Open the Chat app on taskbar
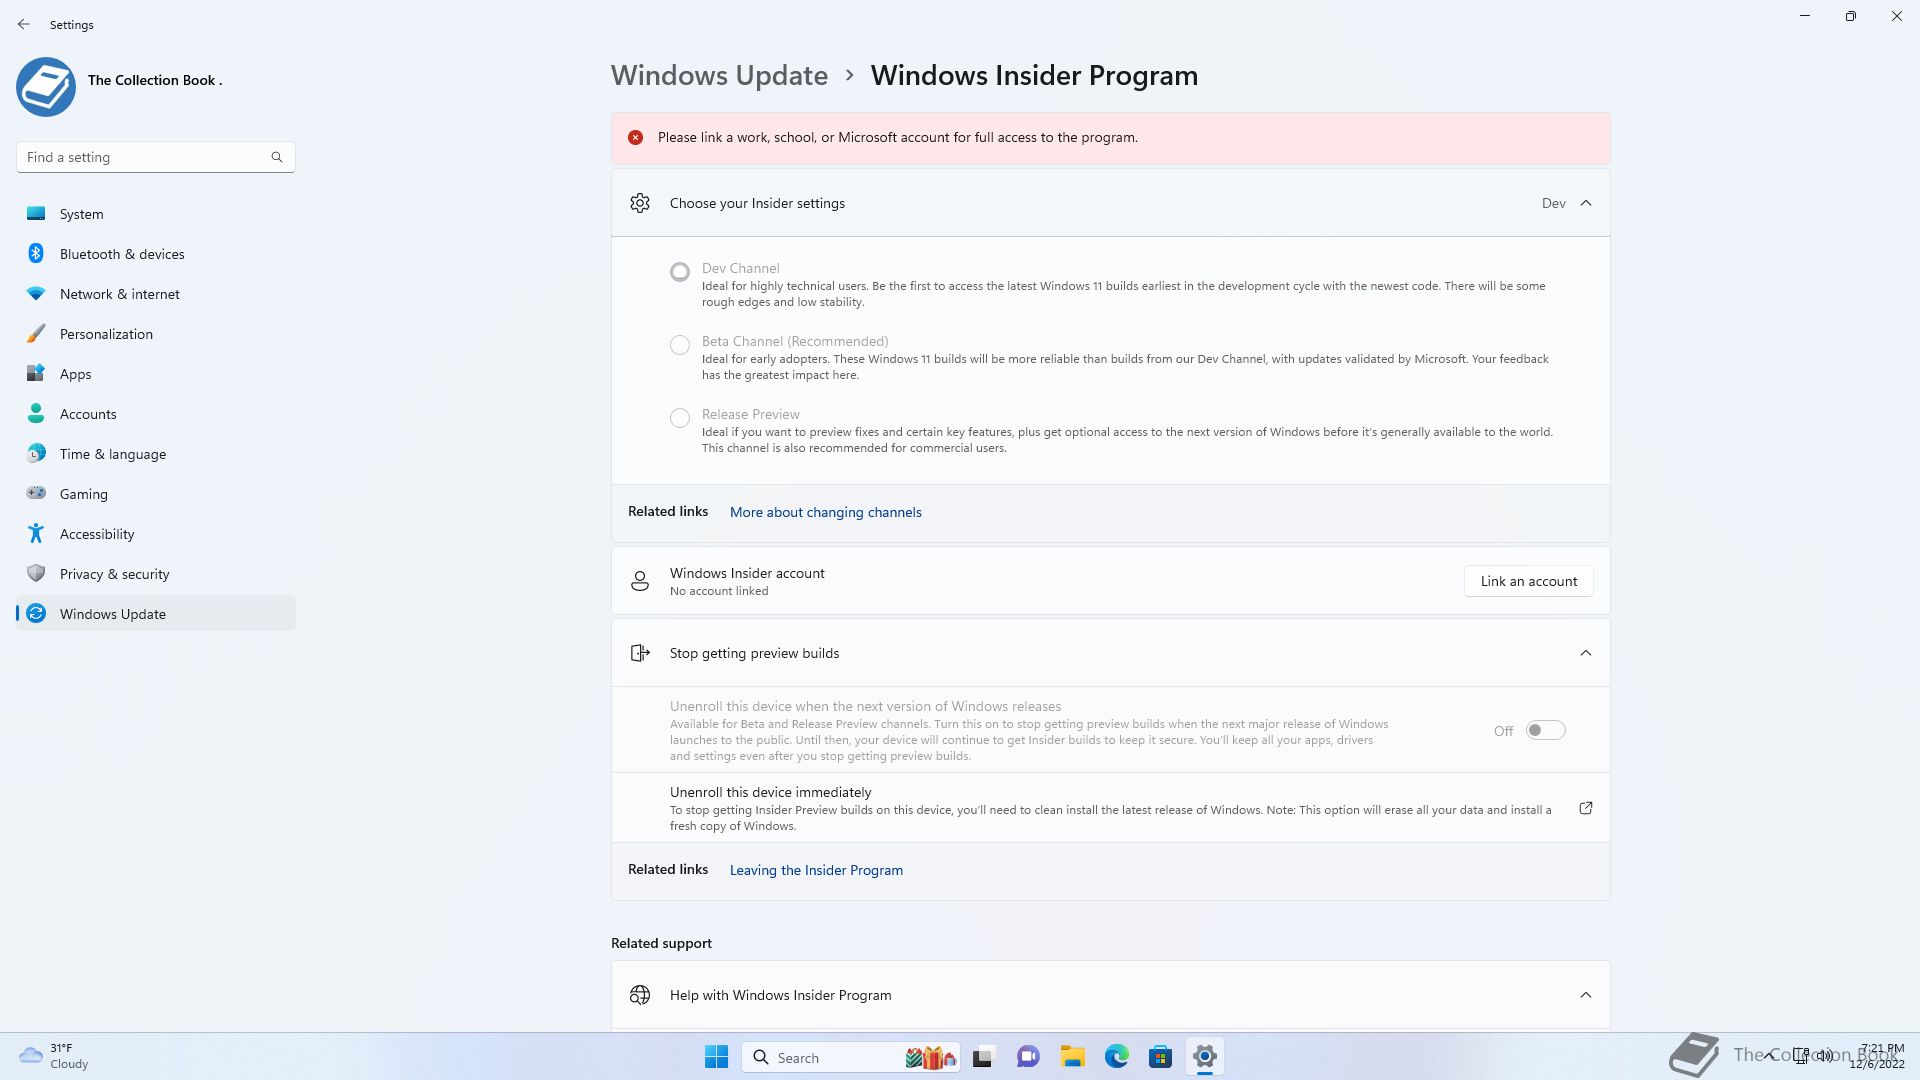1920x1080 pixels. click(1028, 1057)
